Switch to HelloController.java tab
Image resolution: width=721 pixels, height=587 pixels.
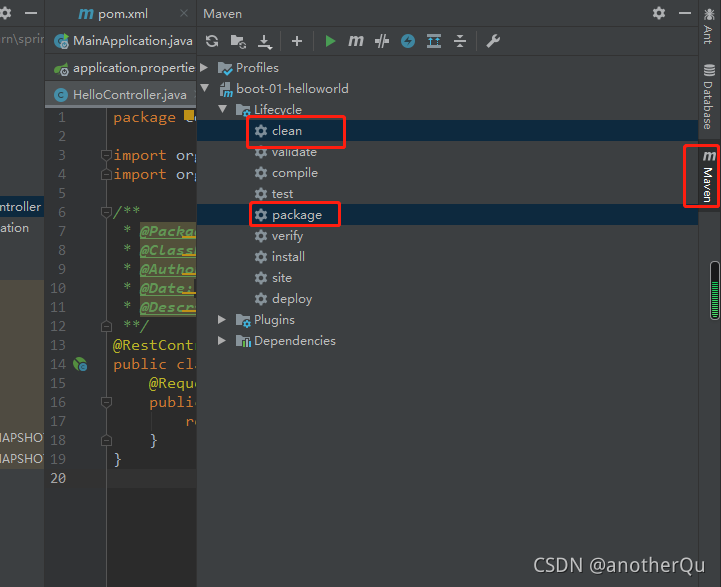120,95
